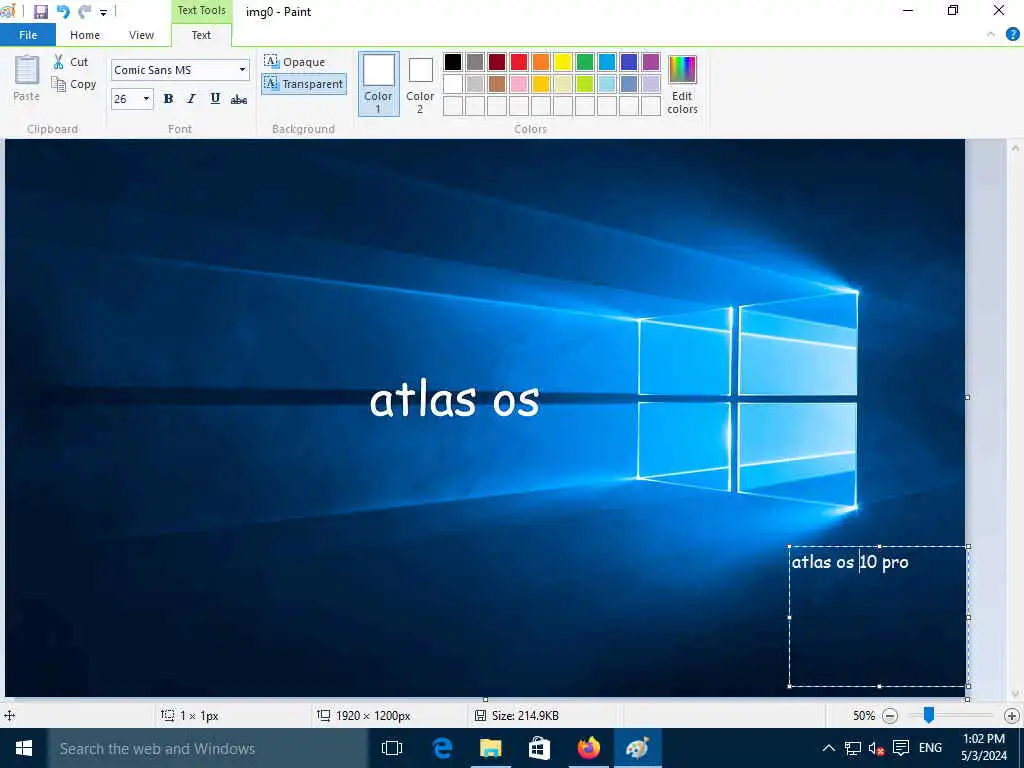Click the Search the web and Windows box
The height and width of the screenshot is (768, 1024).
pos(208,748)
